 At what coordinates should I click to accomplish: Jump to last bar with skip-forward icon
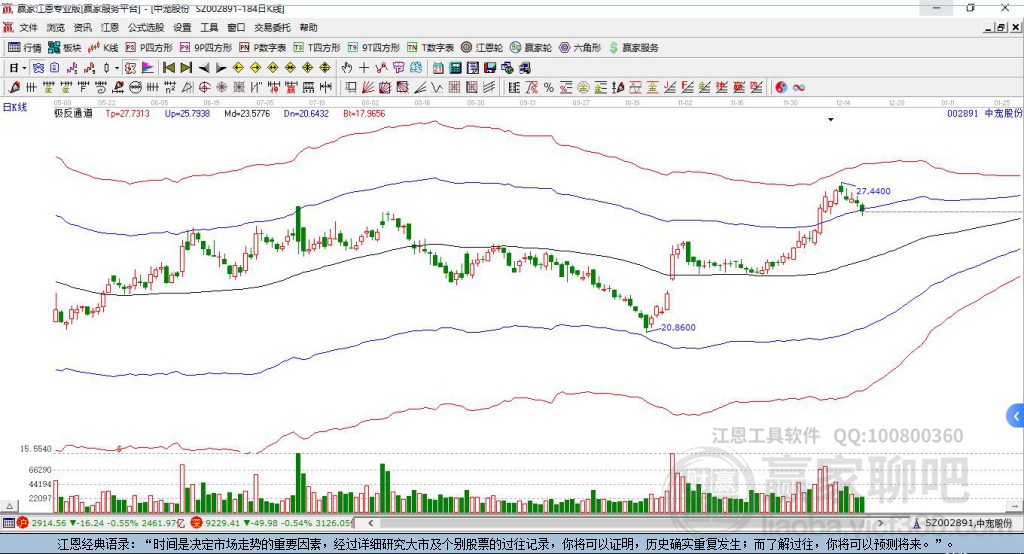[186, 68]
